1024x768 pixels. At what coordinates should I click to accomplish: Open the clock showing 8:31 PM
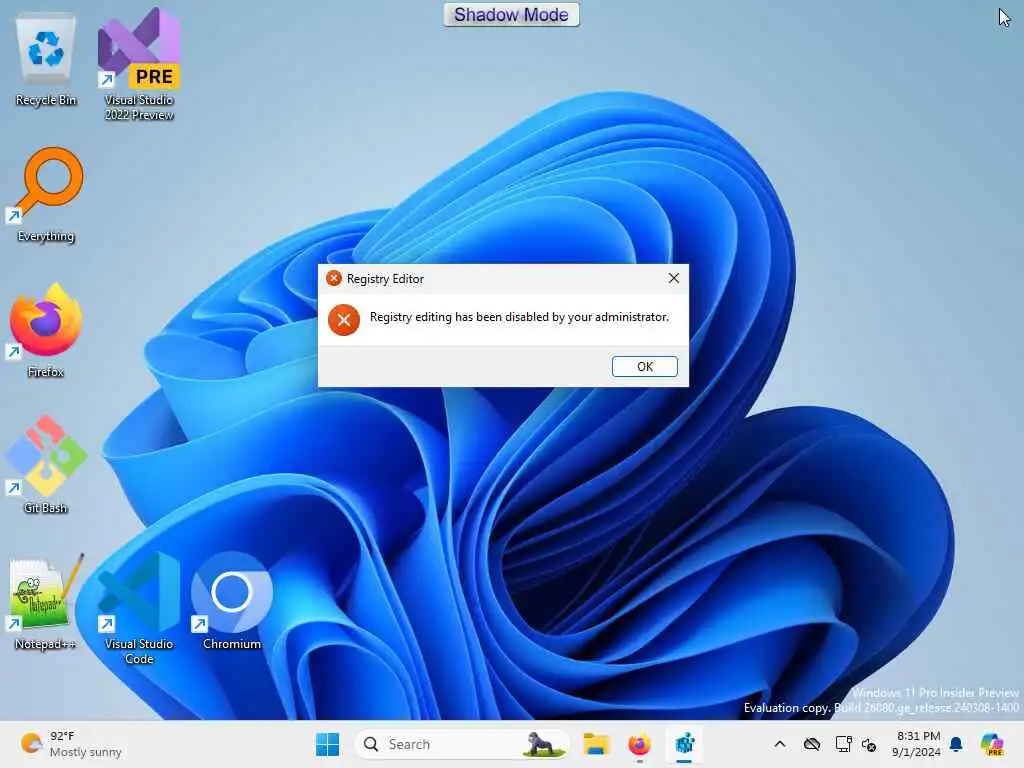click(917, 744)
